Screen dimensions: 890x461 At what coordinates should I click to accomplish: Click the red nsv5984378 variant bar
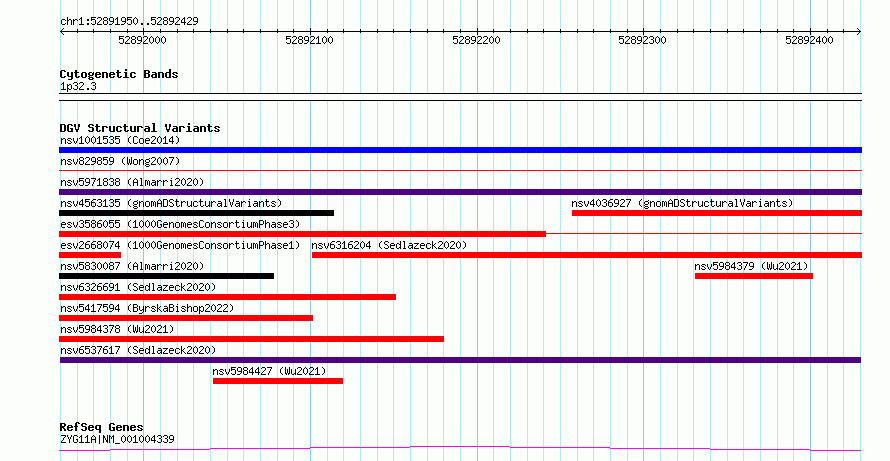pos(251,339)
